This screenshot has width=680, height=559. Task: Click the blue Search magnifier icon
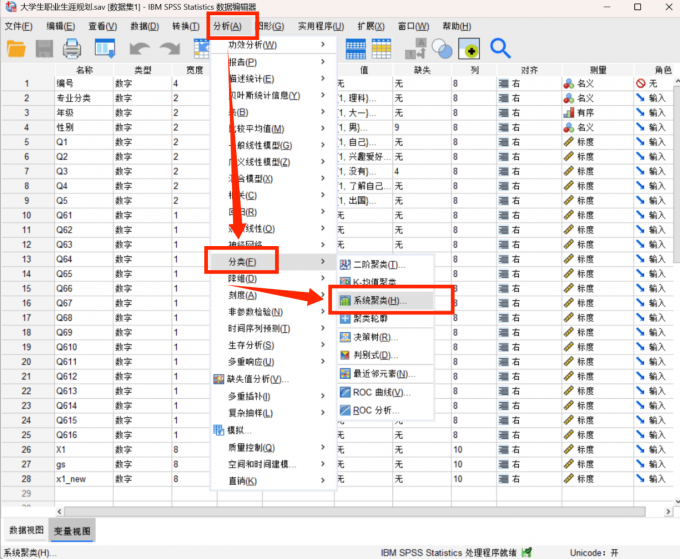tap(500, 49)
